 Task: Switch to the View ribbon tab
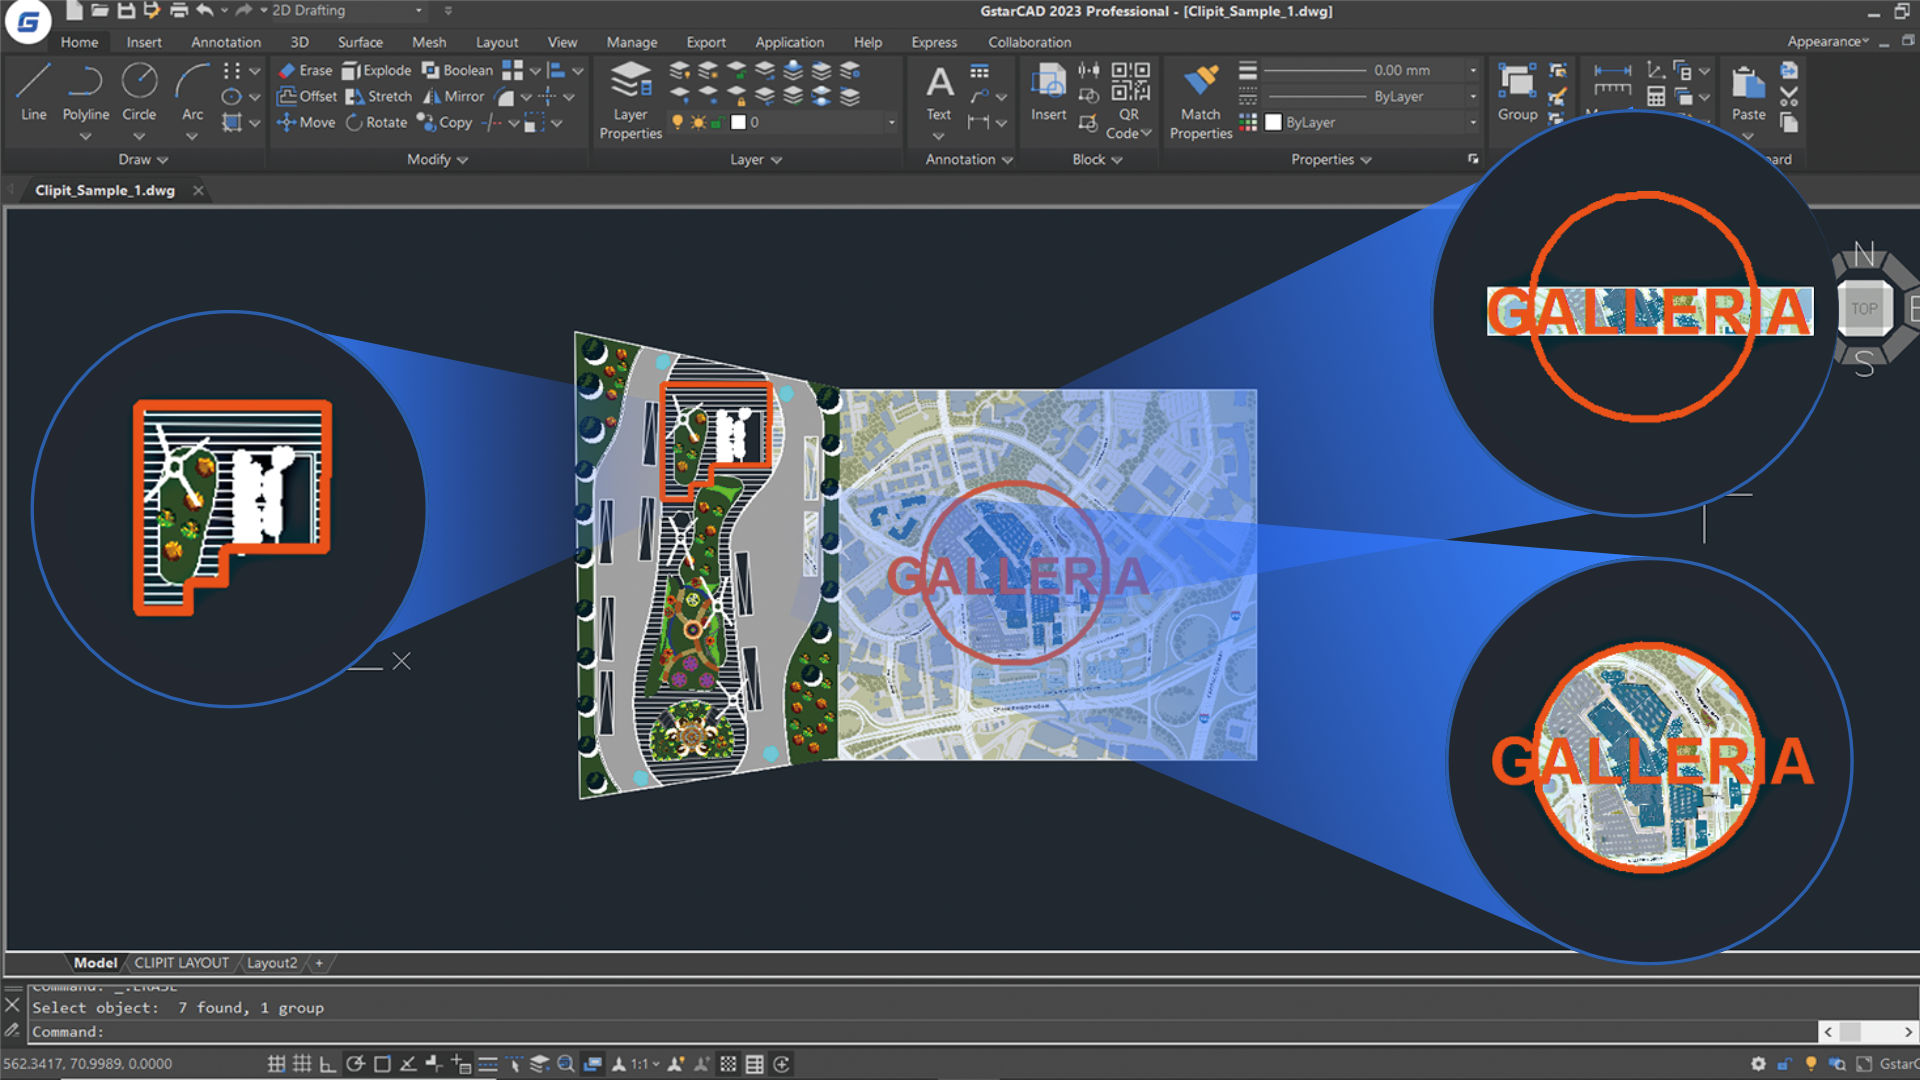(x=562, y=42)
